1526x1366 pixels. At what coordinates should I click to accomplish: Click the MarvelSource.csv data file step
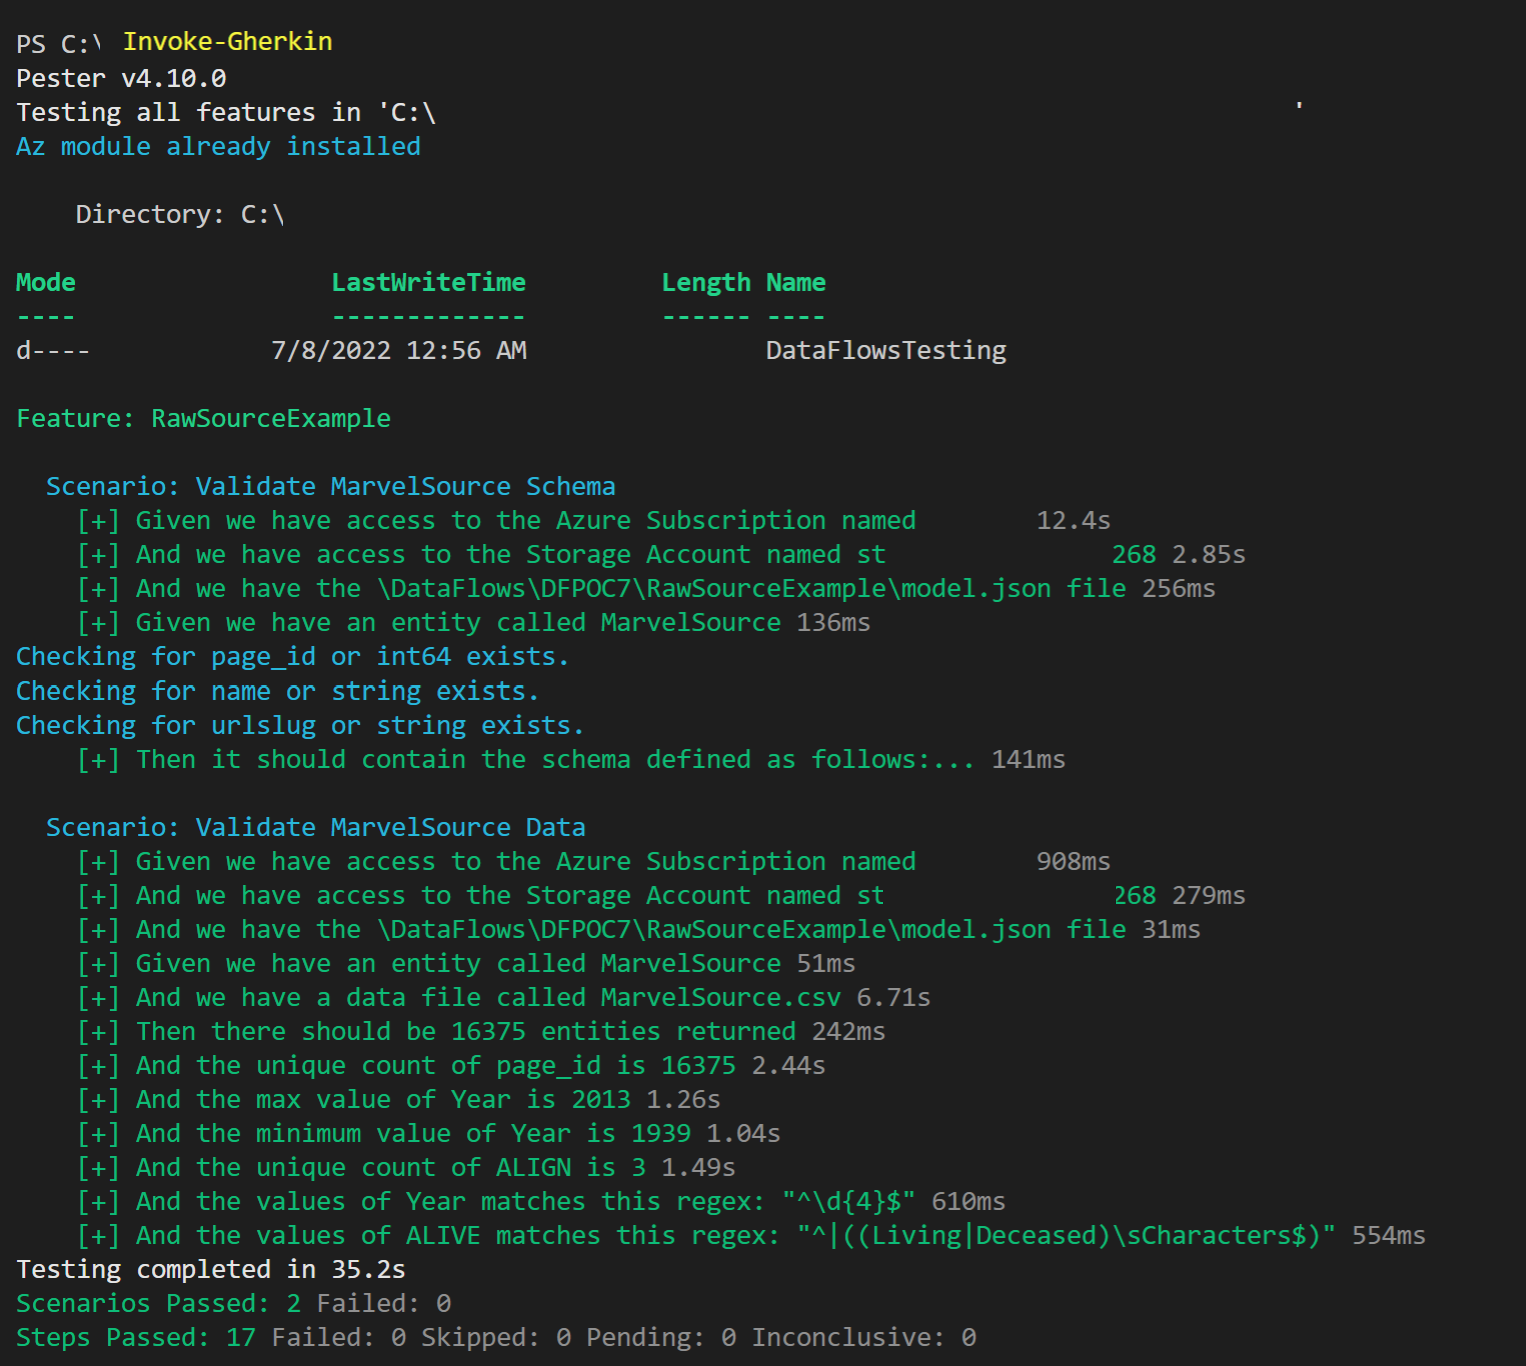pyautogui.click(x=504, y=998)
